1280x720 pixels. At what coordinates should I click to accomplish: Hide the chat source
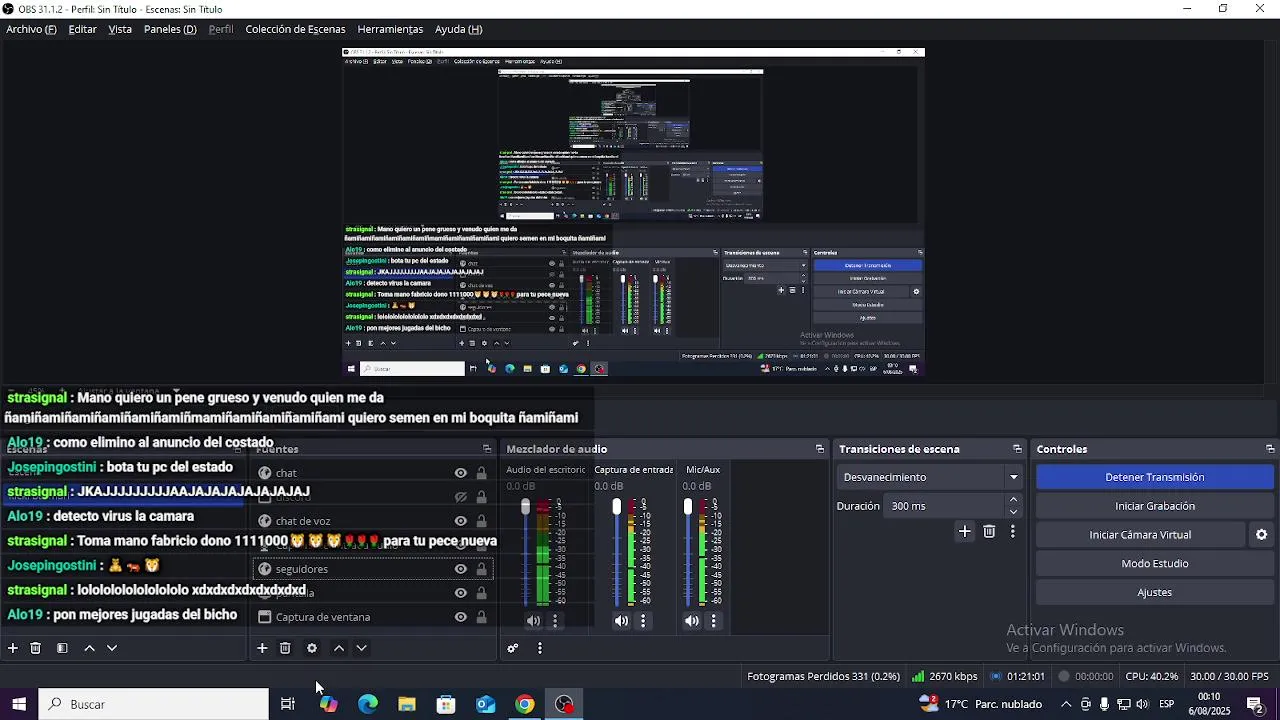pos(461,473)
